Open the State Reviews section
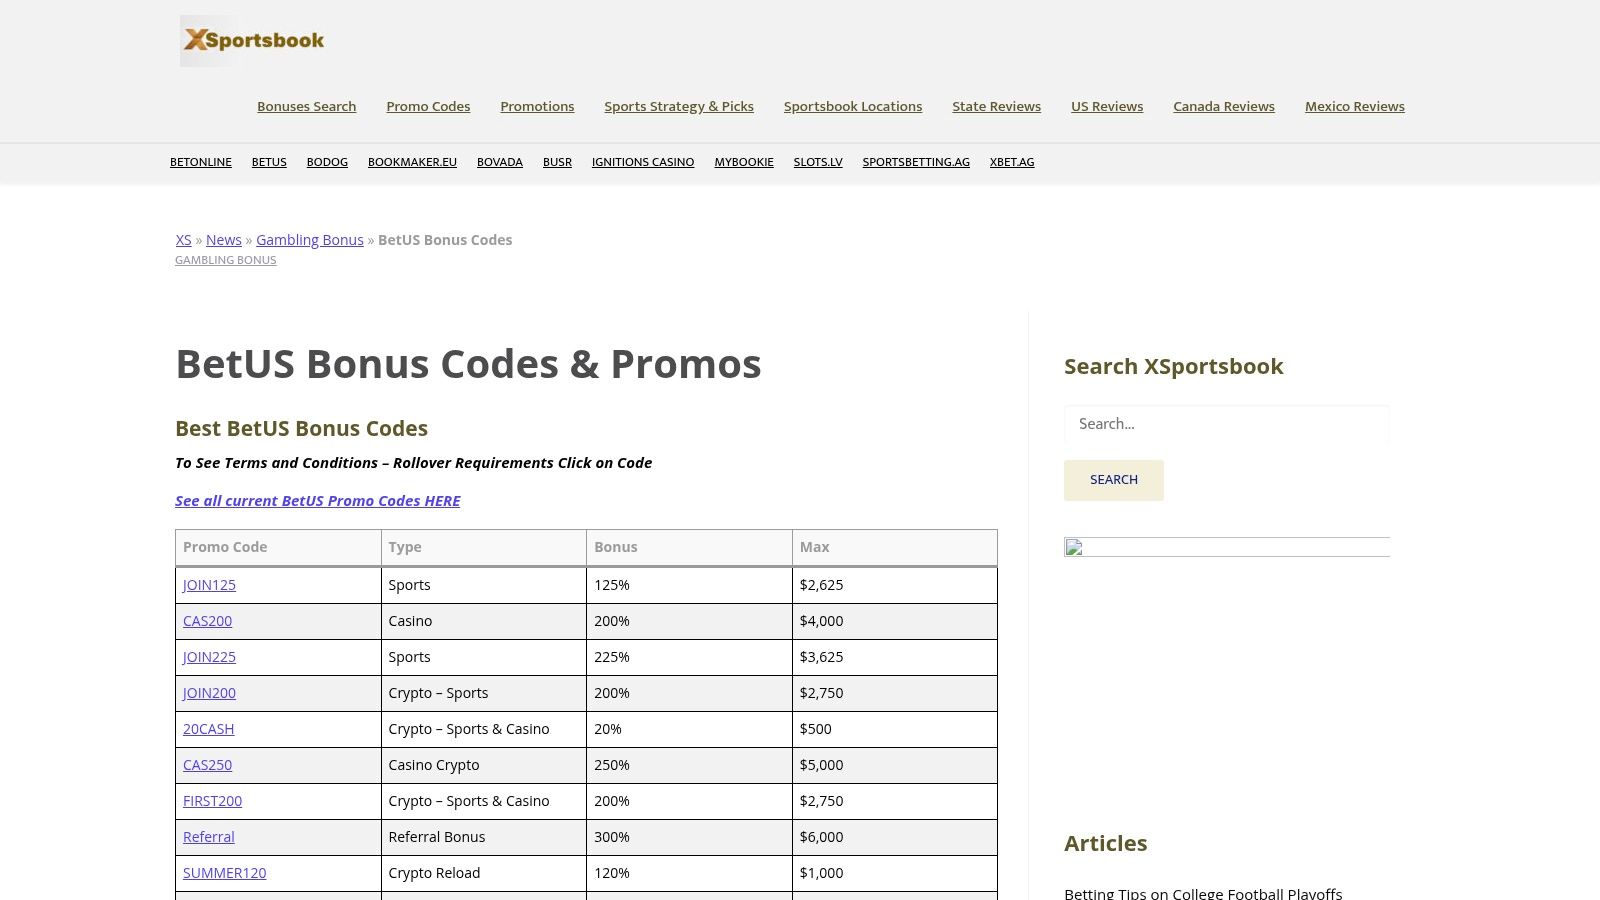This screenshot has height=900, width=1600. coord(996,106)
